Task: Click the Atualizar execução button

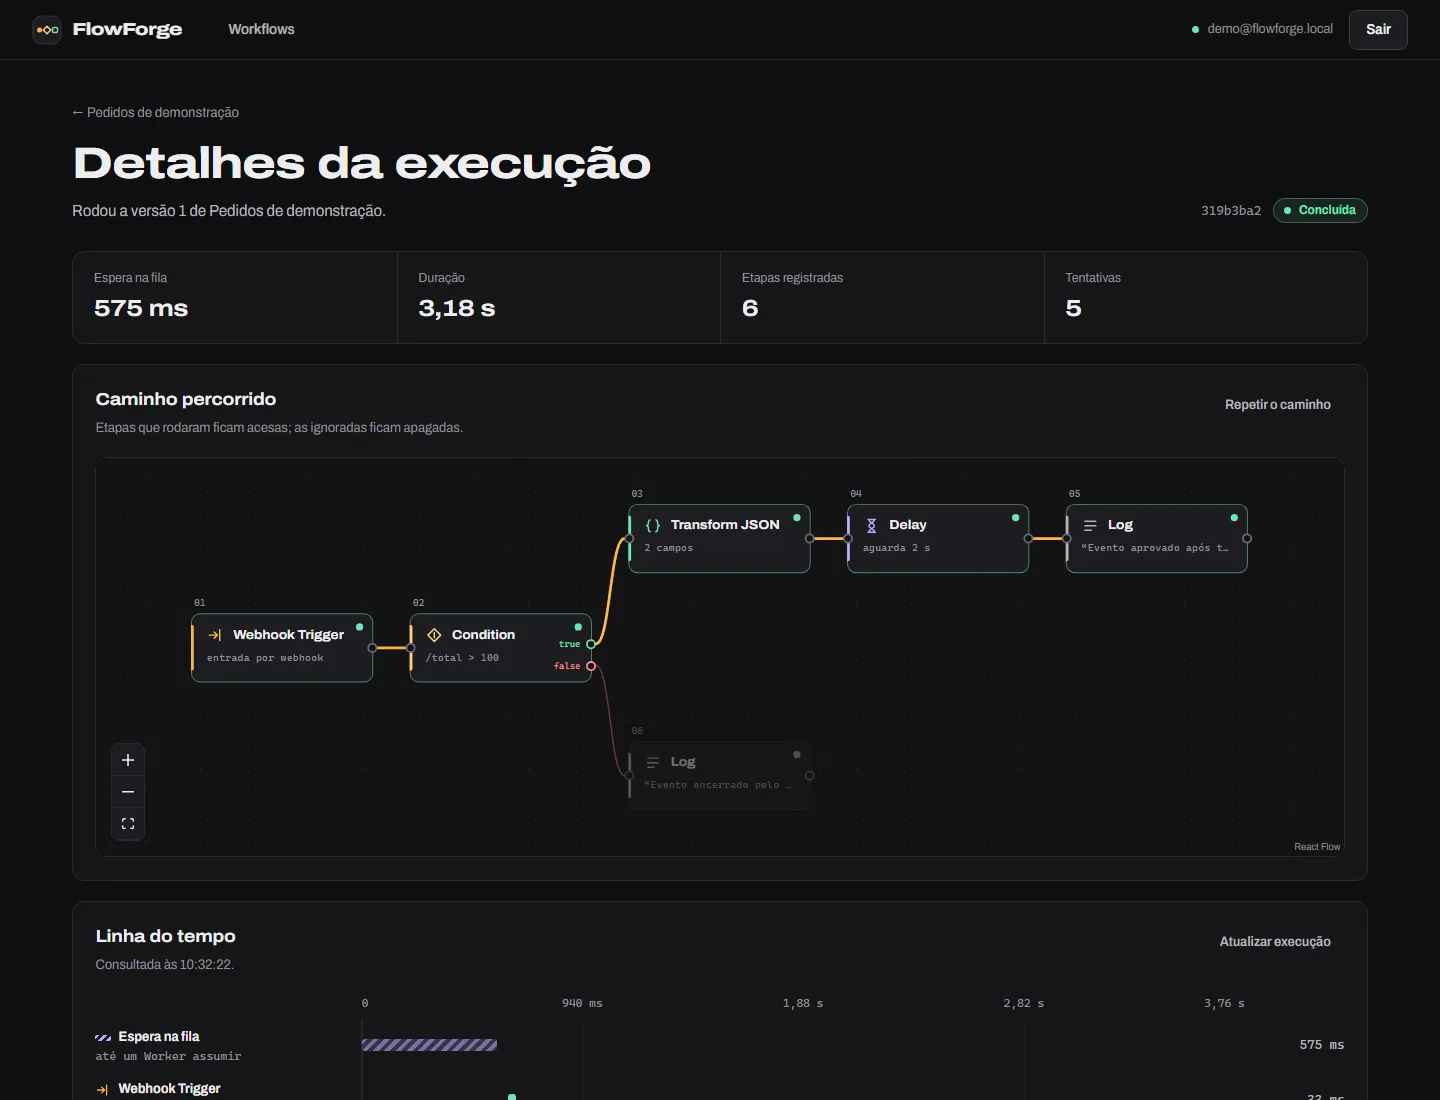Action: (x=1274, y=942)
